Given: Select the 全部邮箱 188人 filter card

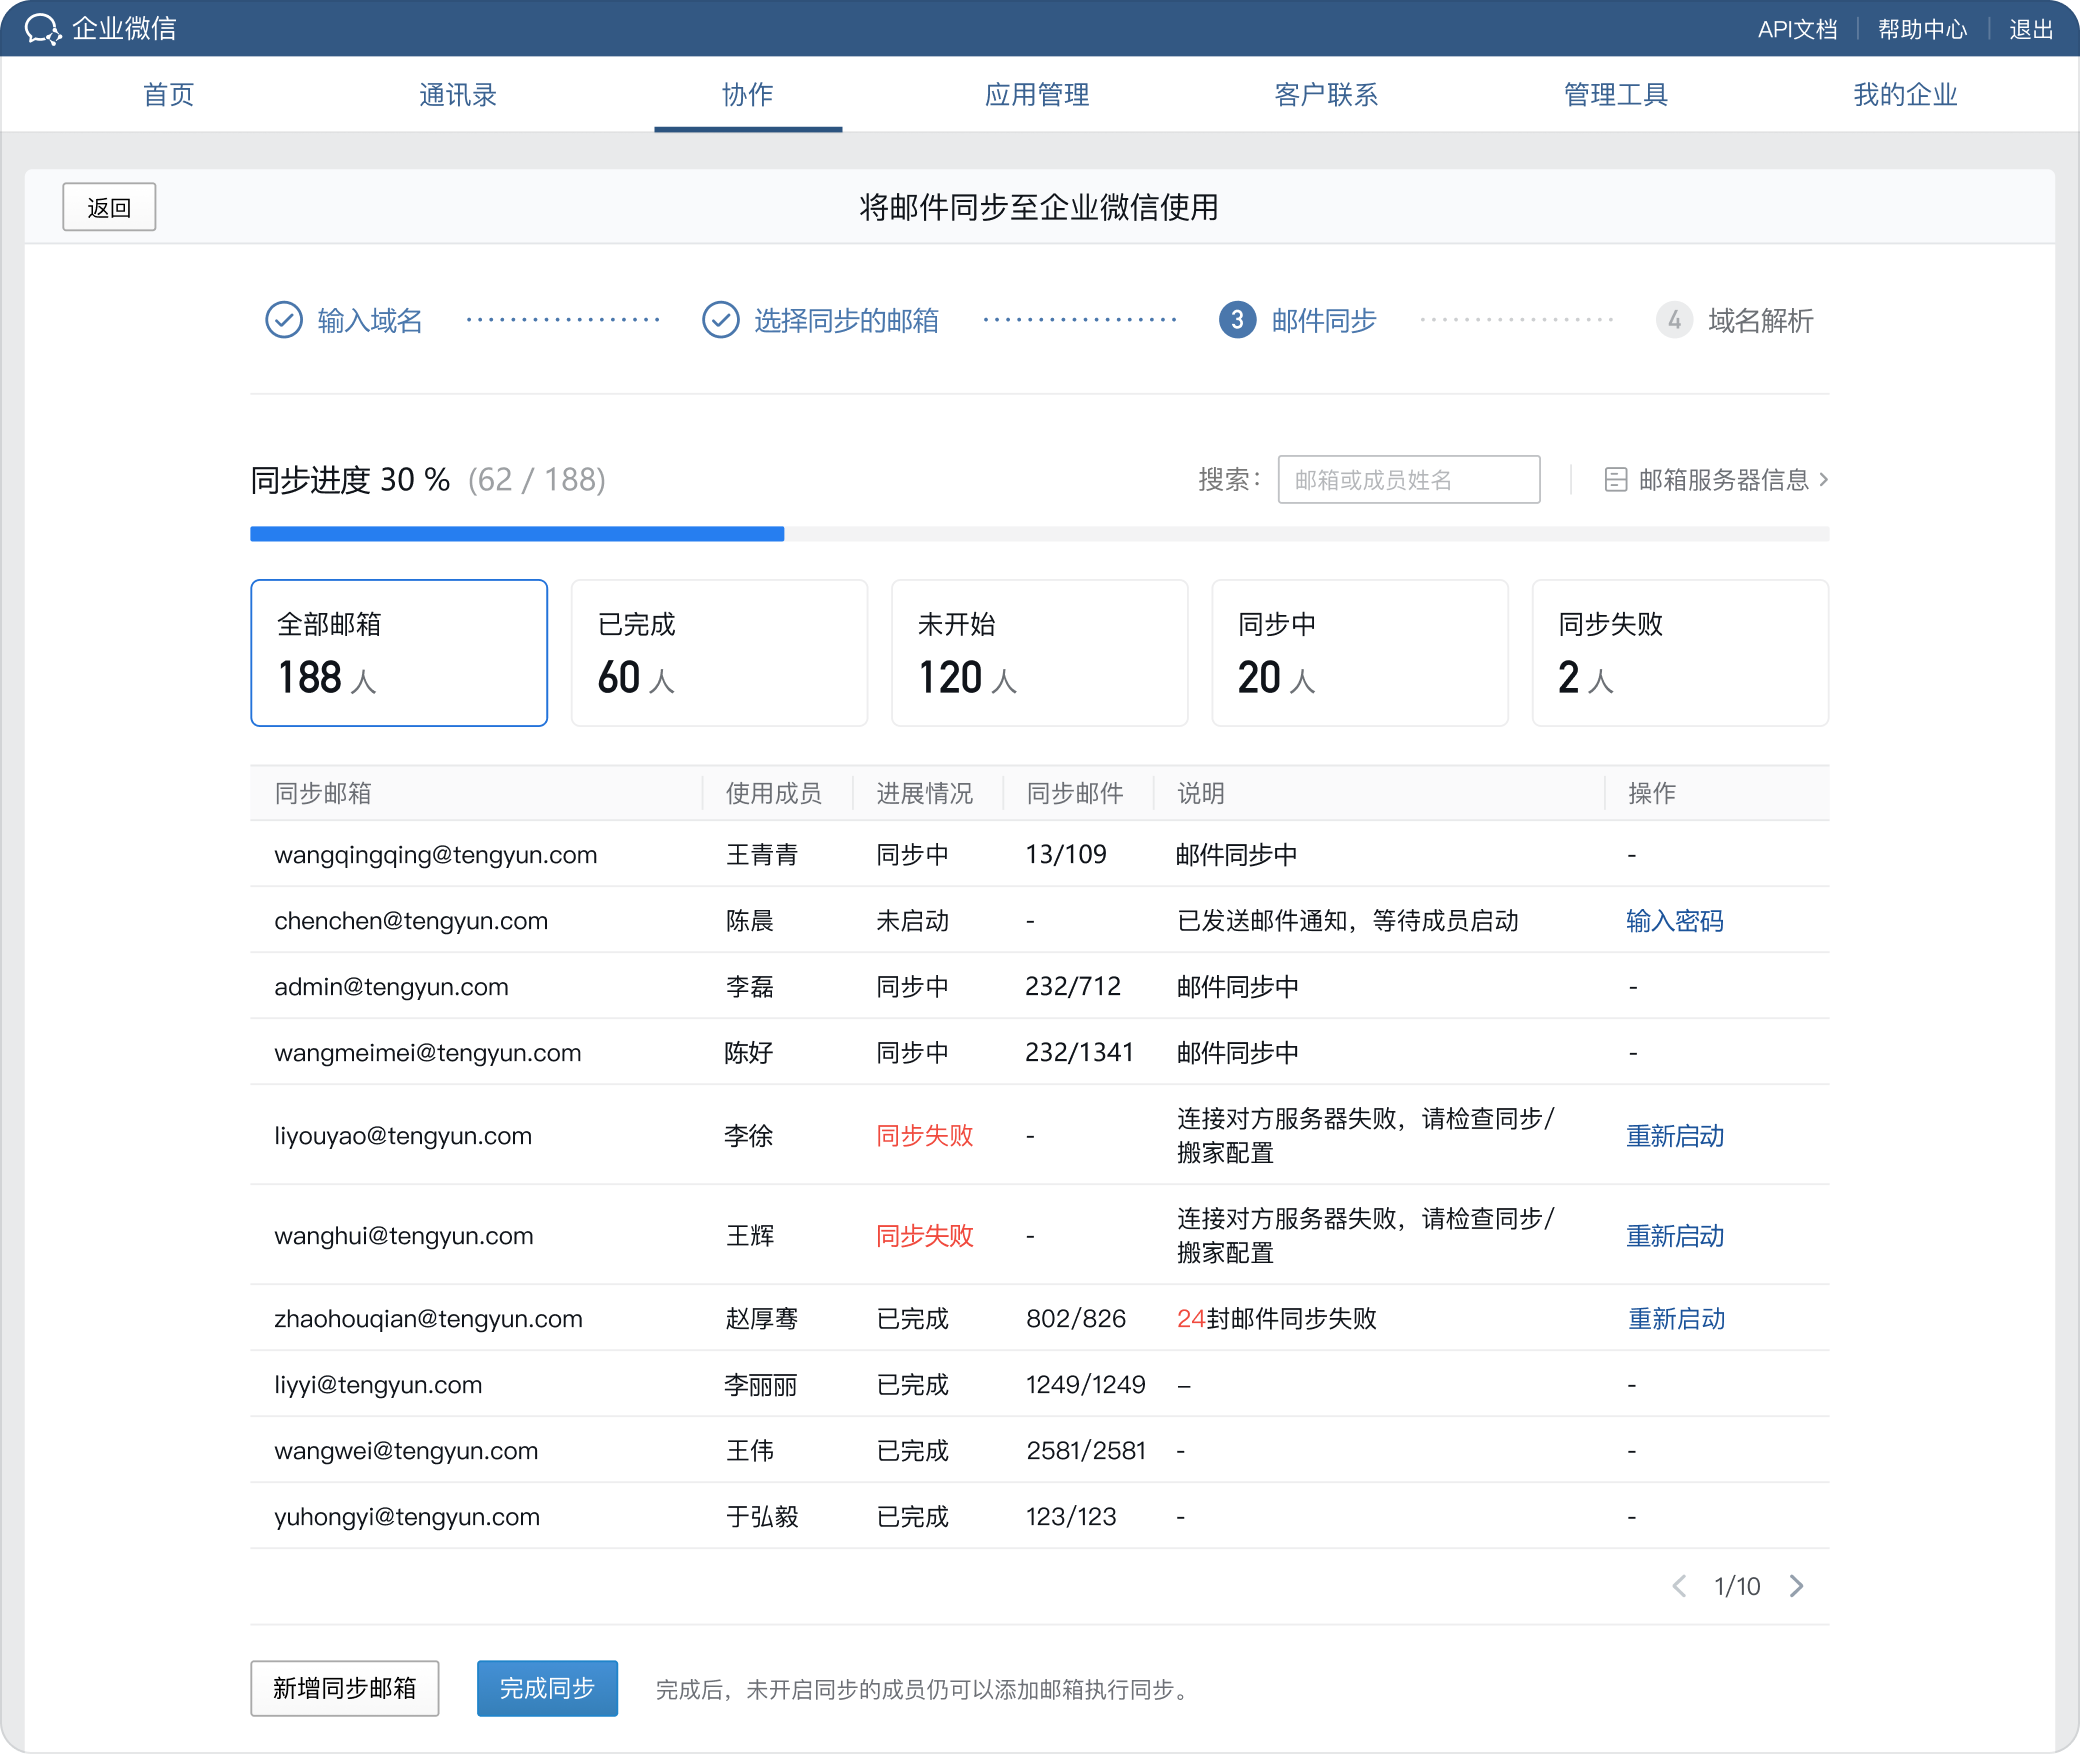Looking at the screenshot, I should 399,653.
